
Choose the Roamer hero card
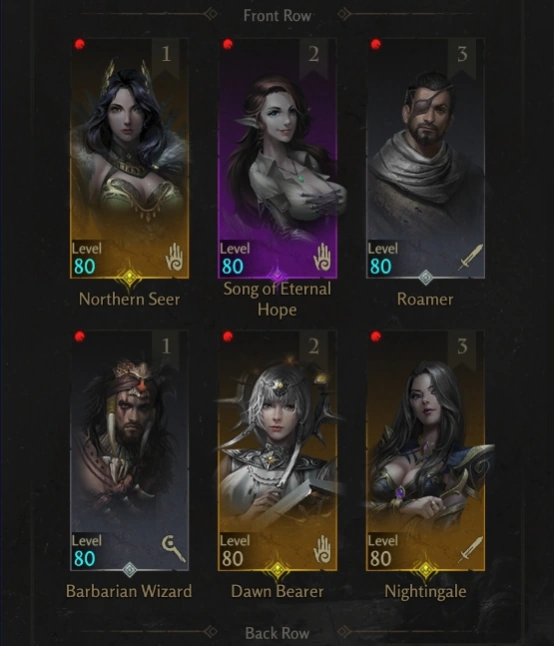click(425, 158)
